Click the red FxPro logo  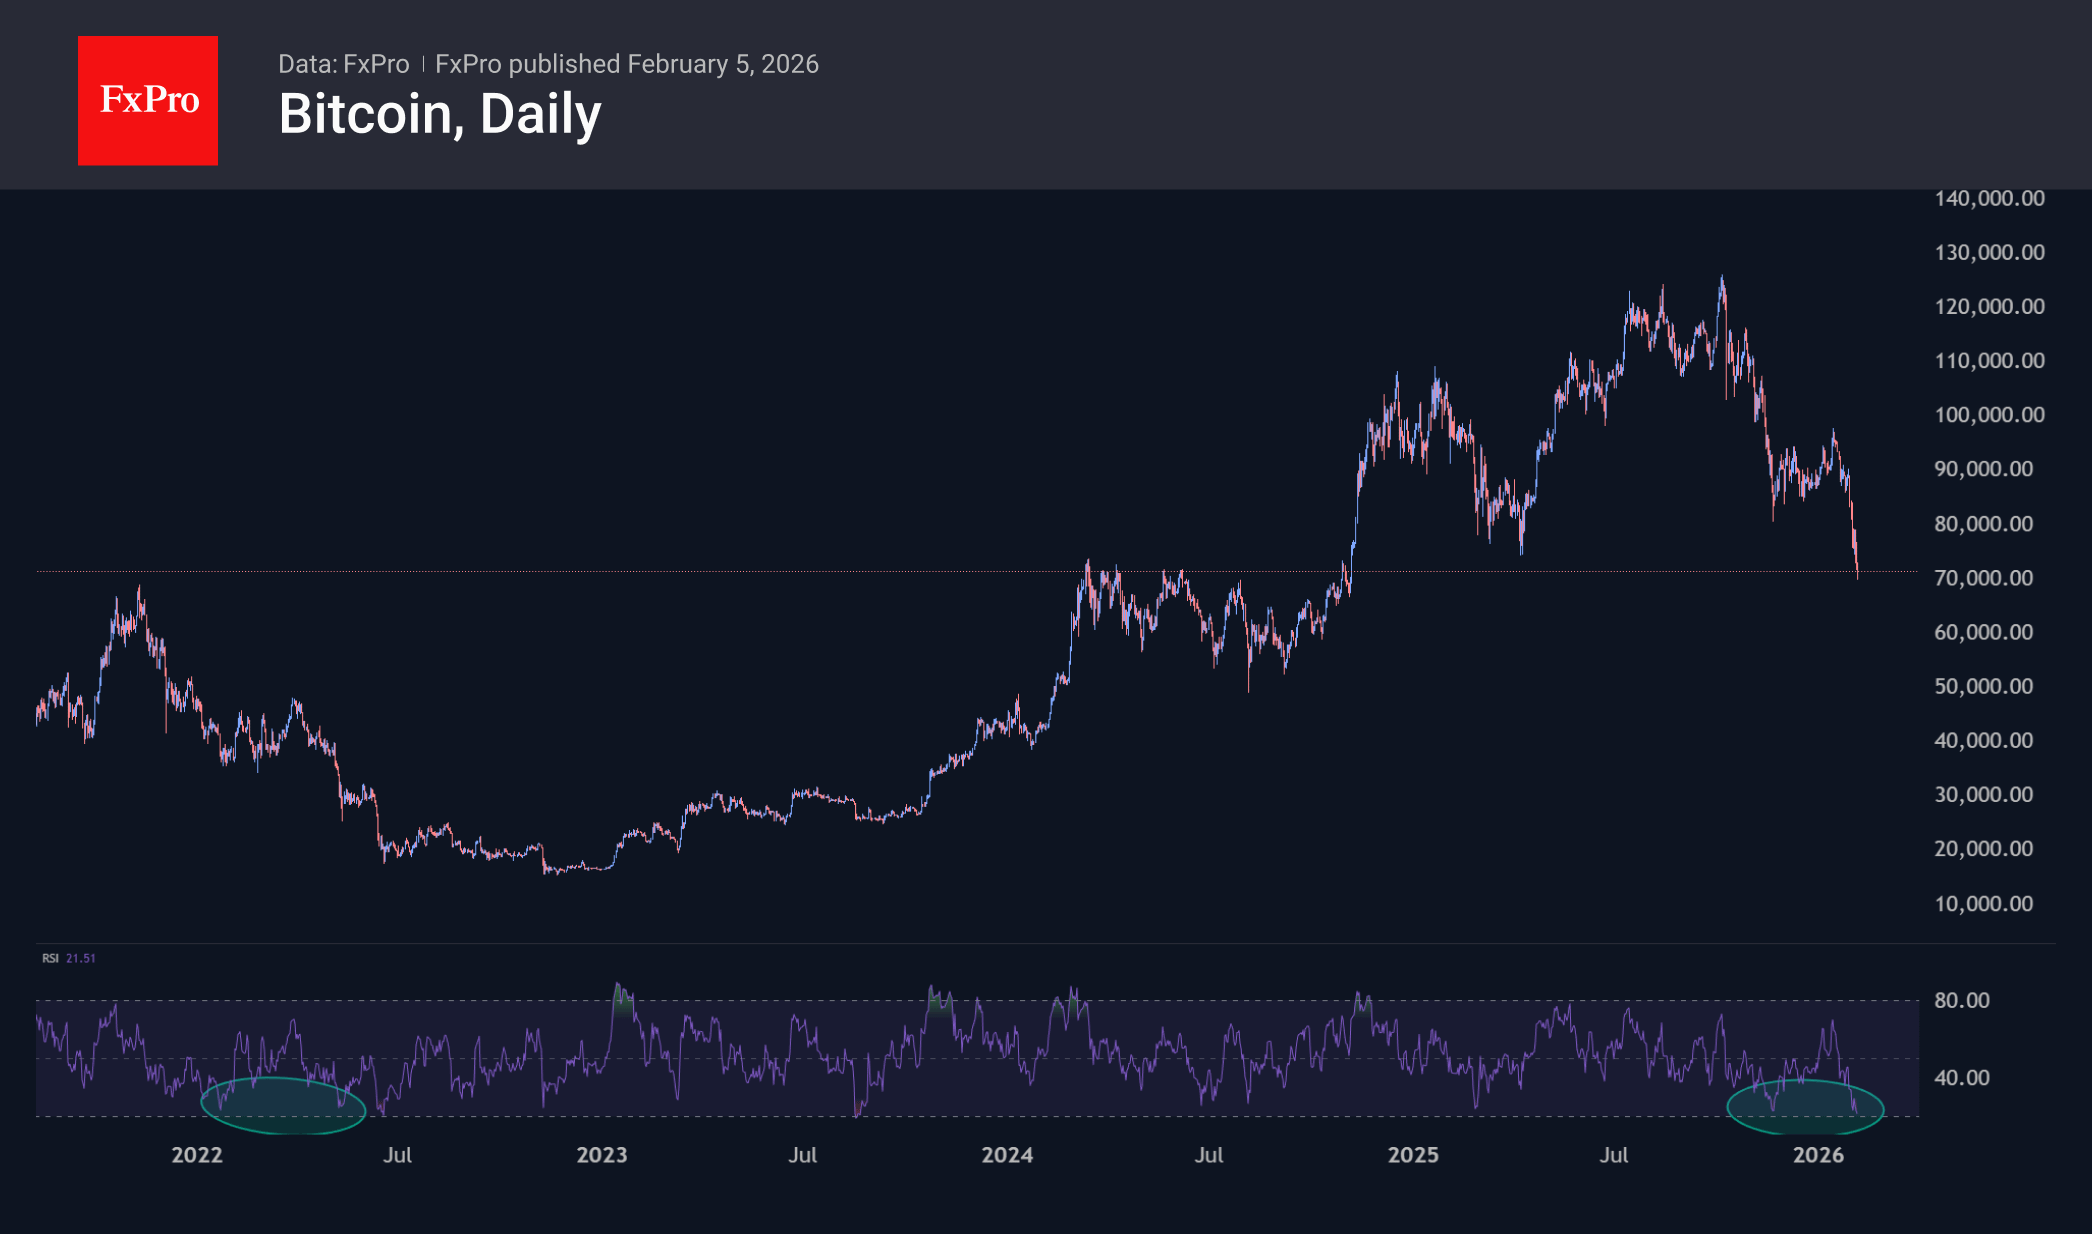pyautogui.click(x=148, y=100)
